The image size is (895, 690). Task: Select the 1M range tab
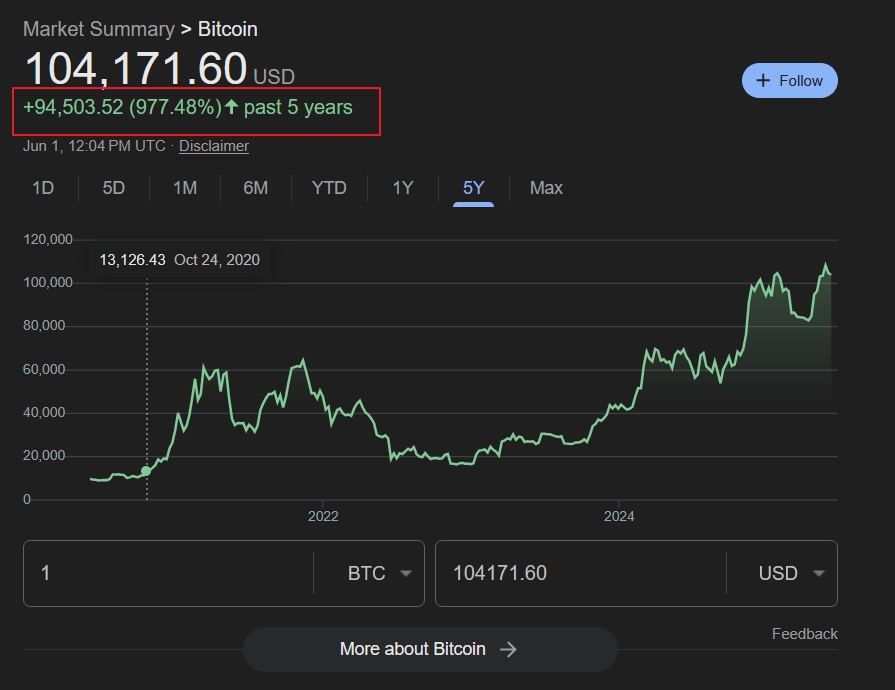pos(185,188)
